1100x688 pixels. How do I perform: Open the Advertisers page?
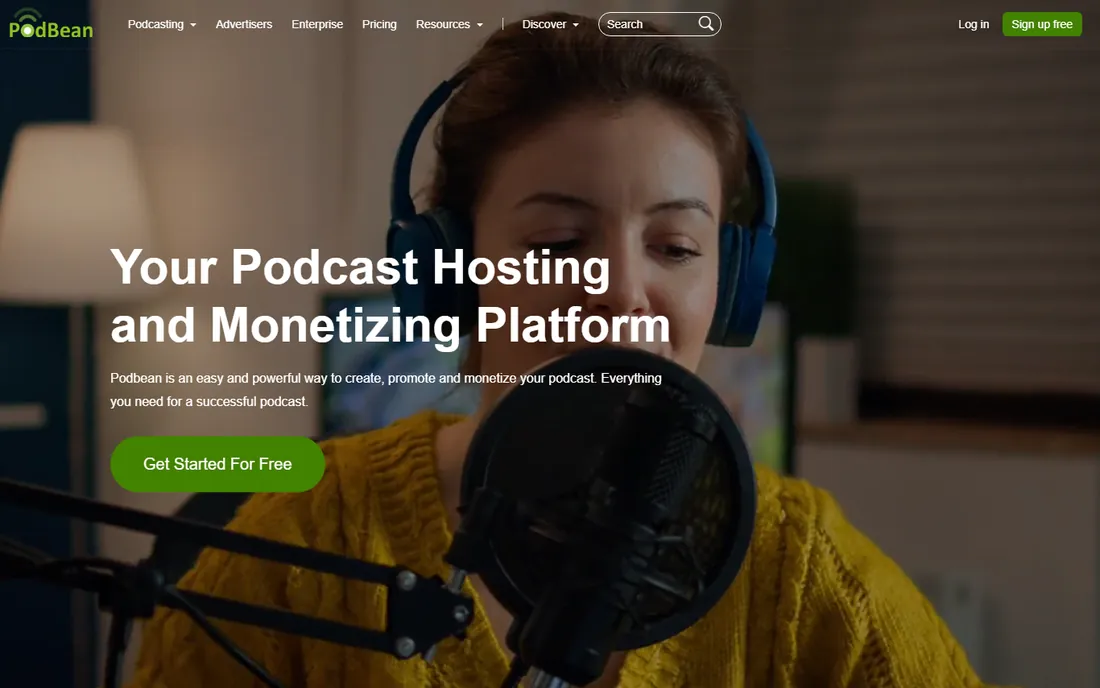point(243,25)
